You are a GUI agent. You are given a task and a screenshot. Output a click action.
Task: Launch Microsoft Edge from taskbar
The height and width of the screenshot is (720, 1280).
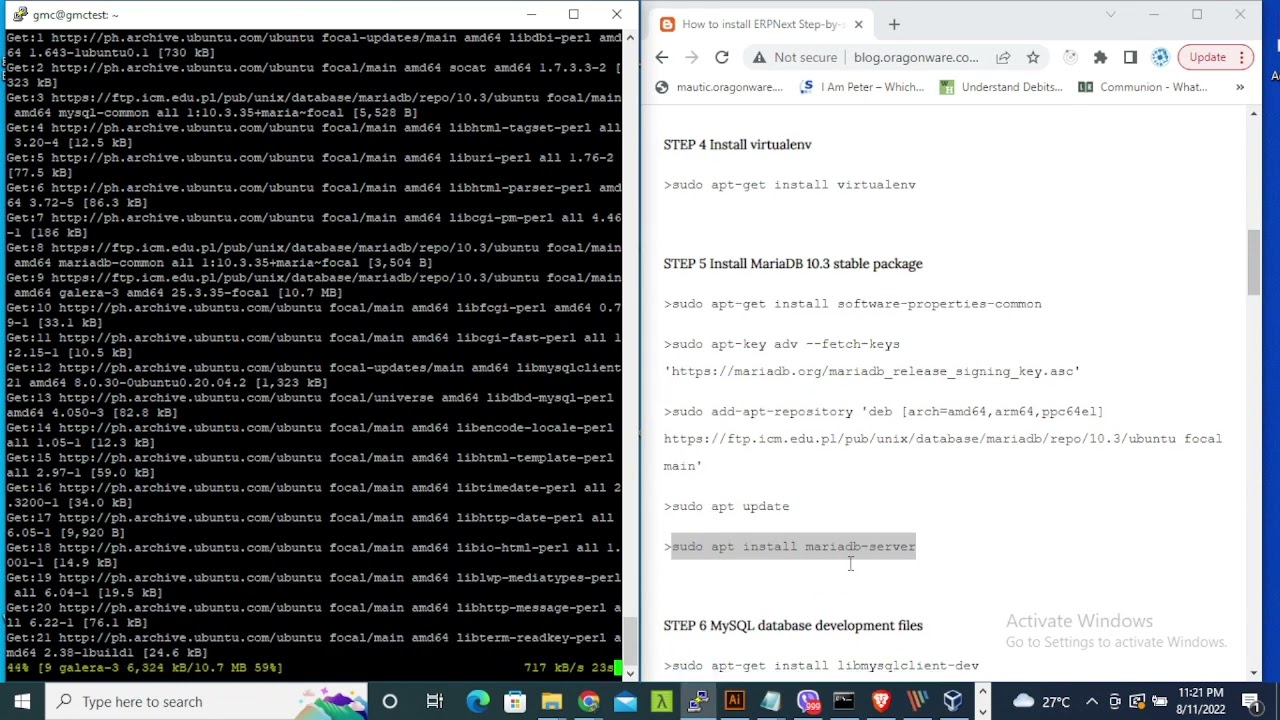click(x=478, y=701)
